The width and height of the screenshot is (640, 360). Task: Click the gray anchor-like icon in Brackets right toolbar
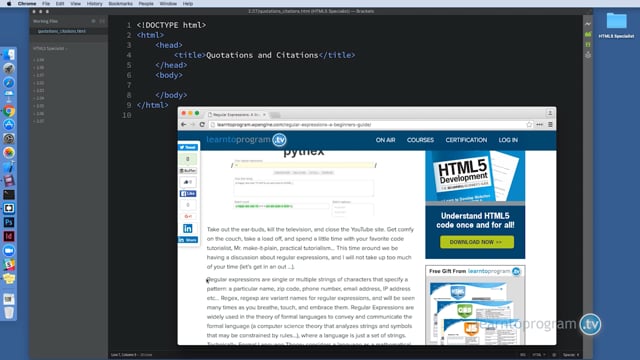588,54
